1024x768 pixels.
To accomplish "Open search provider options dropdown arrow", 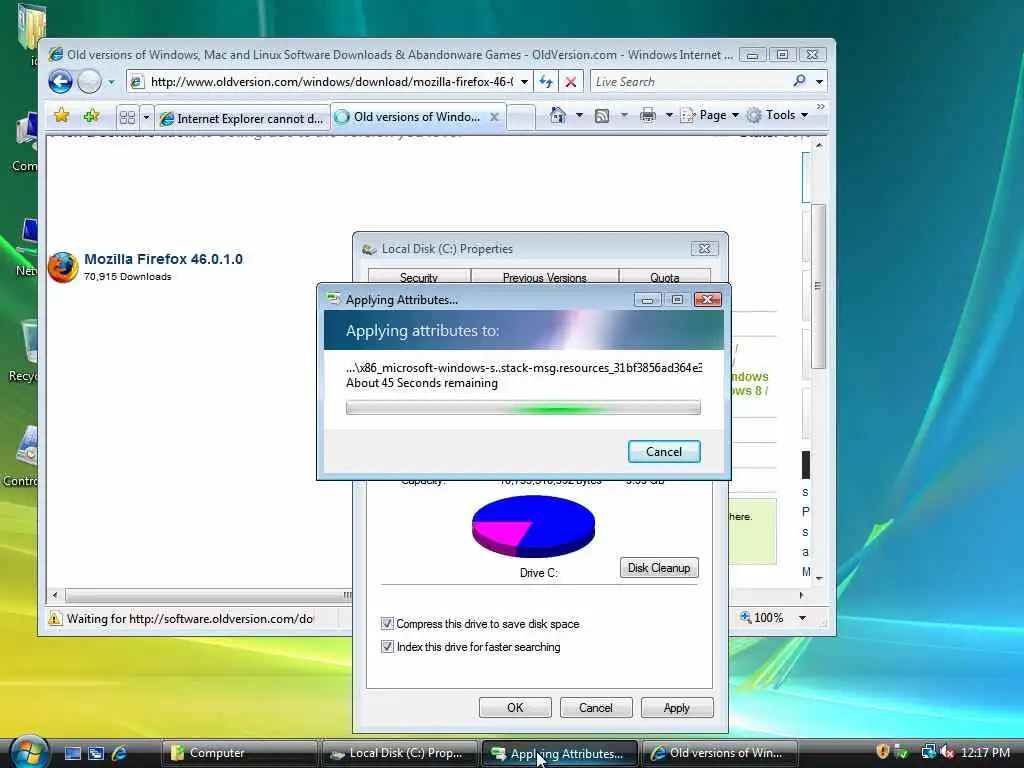I will (819, 82).
